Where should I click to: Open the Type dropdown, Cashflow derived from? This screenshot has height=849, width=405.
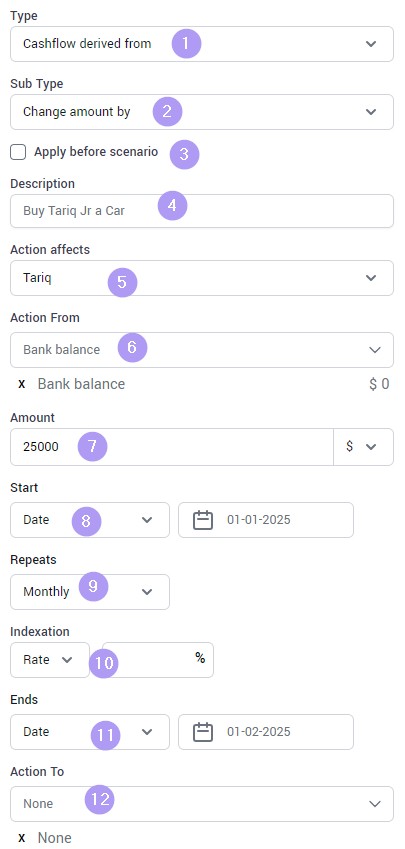click(x=202, y=44)
